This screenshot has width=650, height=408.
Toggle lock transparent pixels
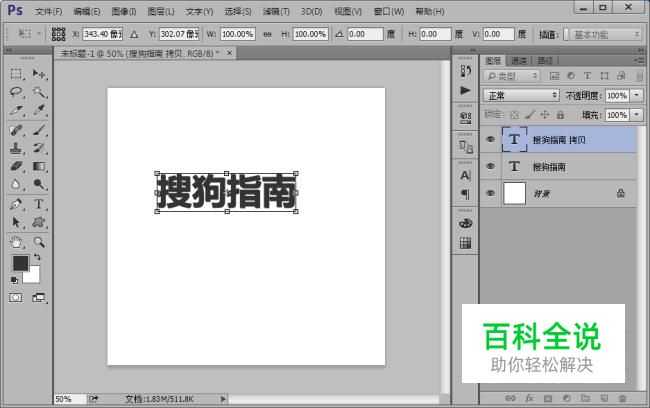(514, 115)
